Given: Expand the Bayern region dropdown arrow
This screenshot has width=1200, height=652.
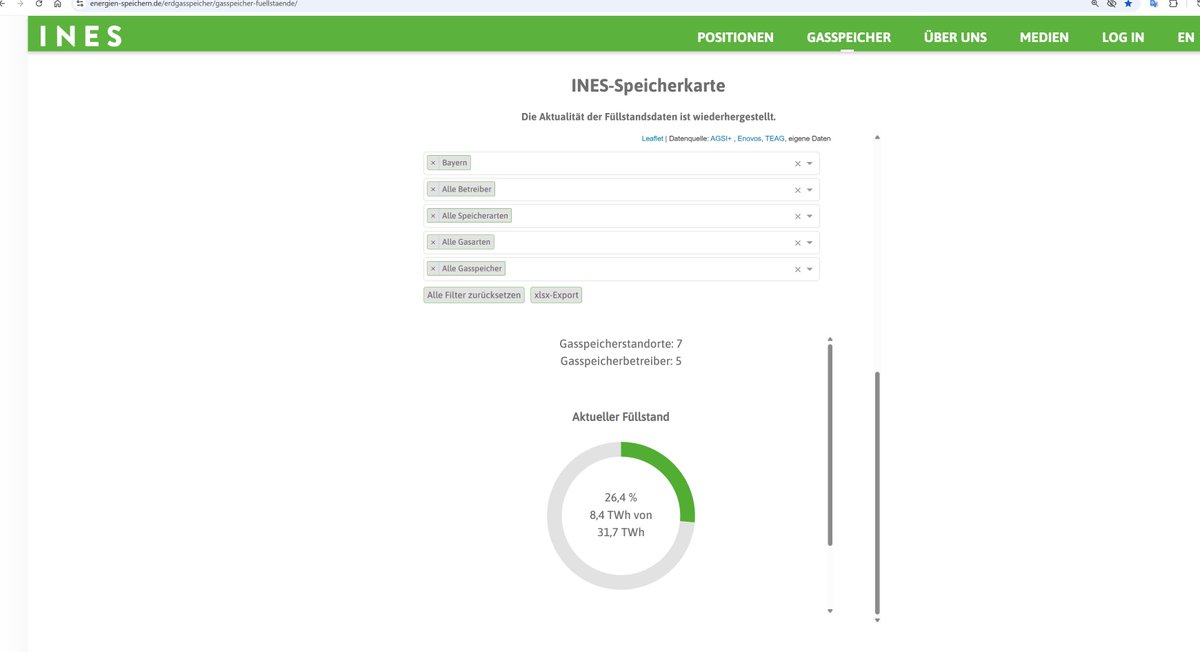Looking at the screenshot, I should pos(810,163).
